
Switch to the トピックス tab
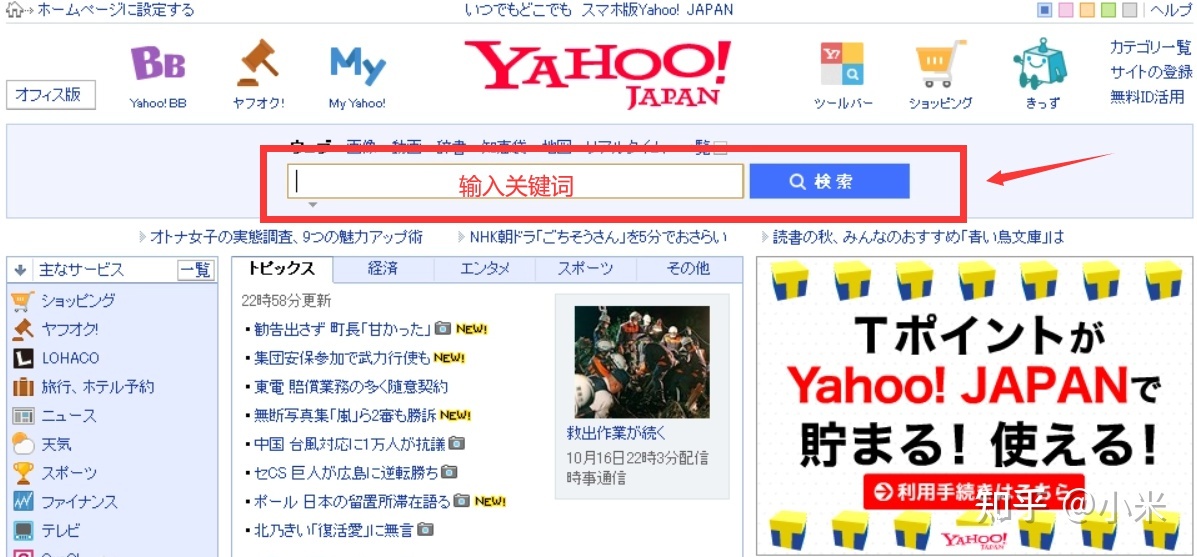coord(282,269)
